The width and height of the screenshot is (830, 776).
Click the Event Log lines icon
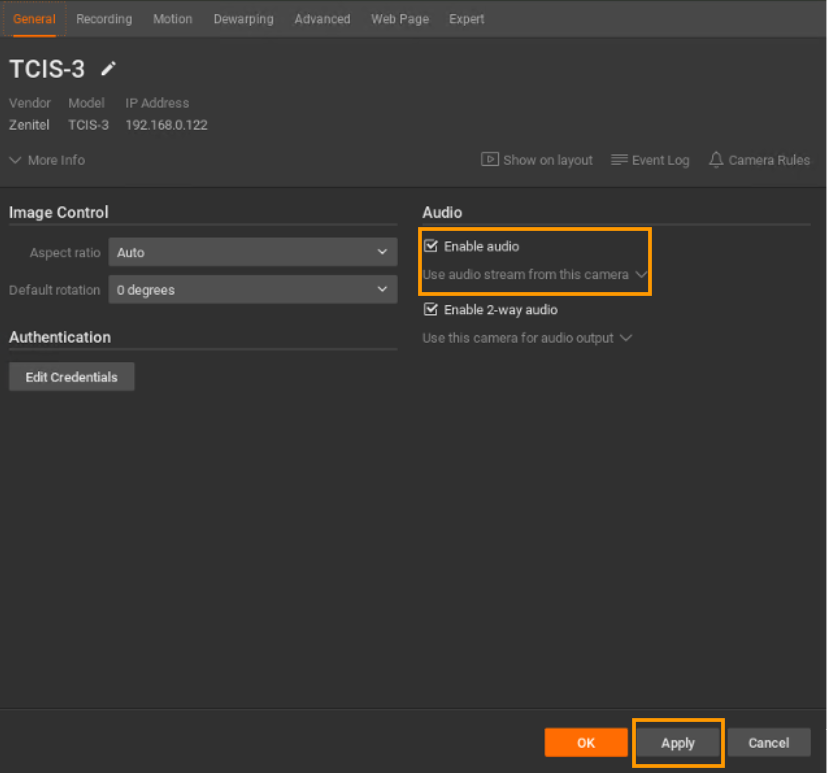pos(619,160)
